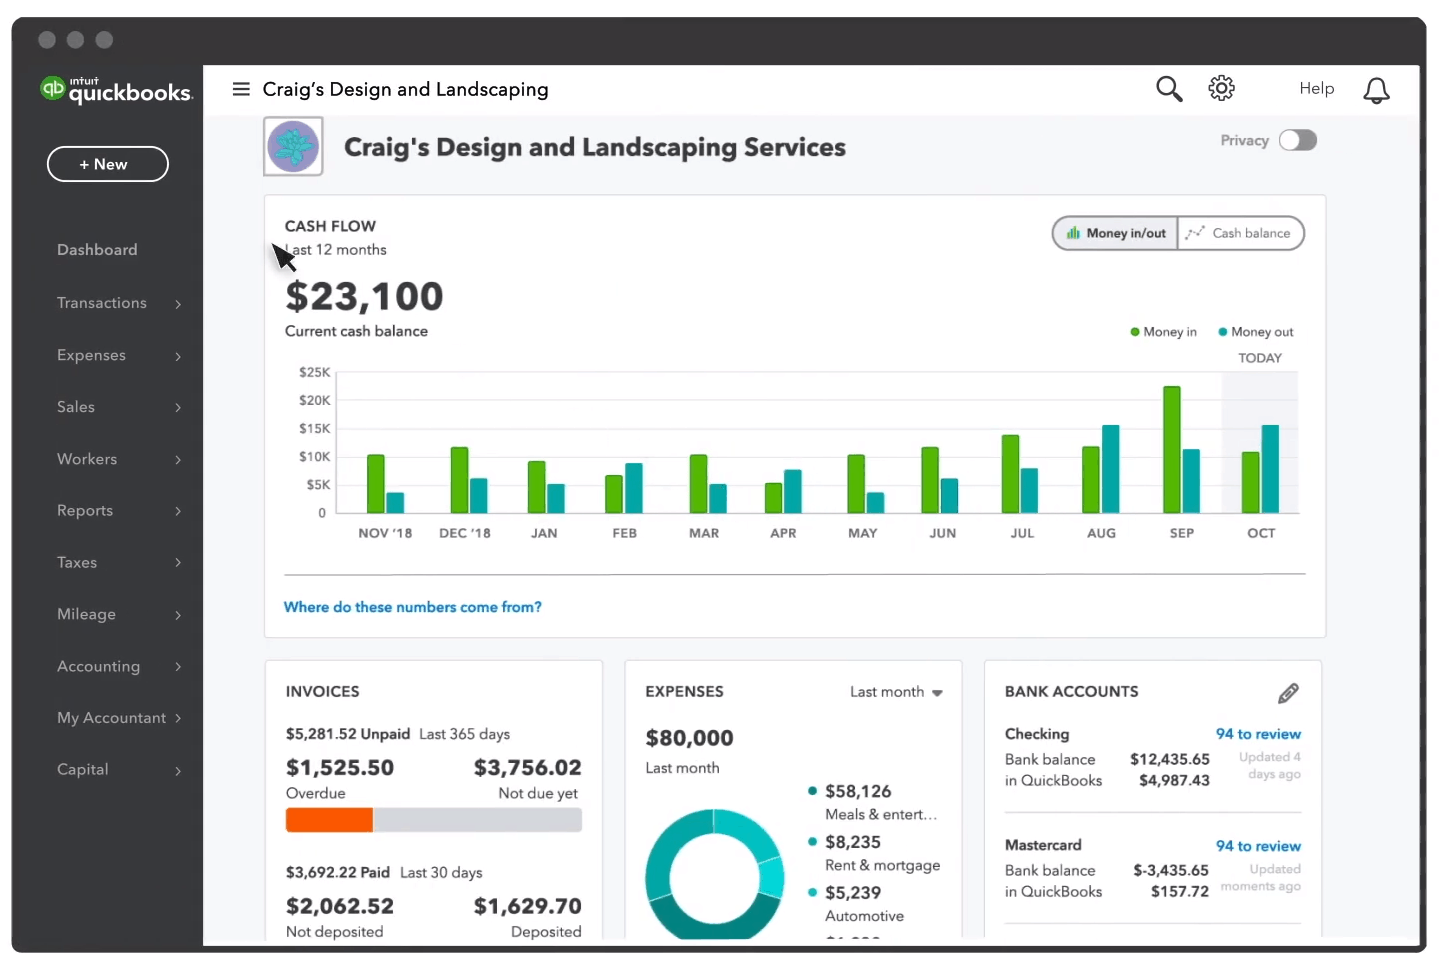
Task: Open the Help link
Action: (1316, 89)
